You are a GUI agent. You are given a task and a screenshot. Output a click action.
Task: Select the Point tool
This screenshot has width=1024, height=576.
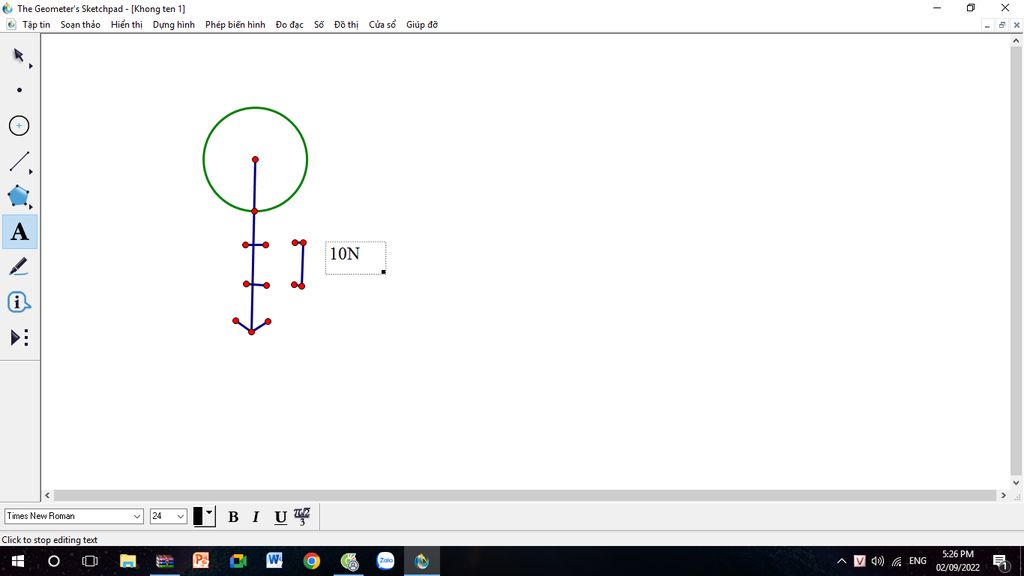[19, 90]
